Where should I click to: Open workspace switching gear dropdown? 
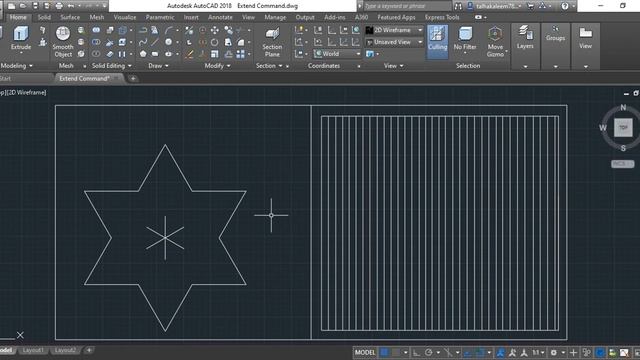[x=557, y=353]
